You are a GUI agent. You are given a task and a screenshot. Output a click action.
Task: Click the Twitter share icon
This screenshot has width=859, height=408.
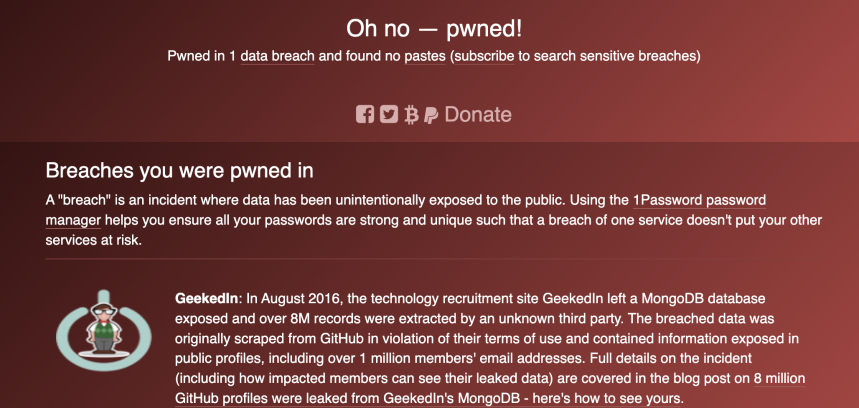388,115
